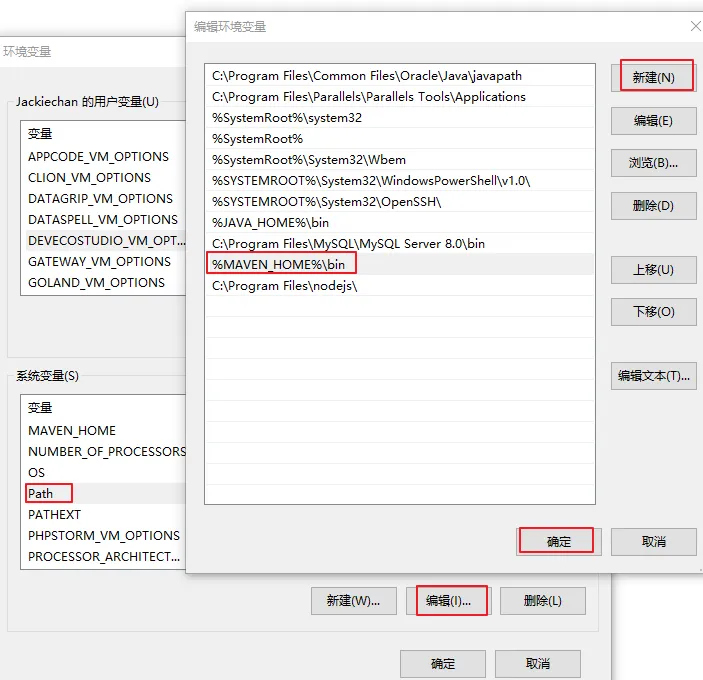Select the %JAVA_HOME%\bin path entry
Image resolution: width=703 pixels, height=680 pixels.
click(270, 223)
